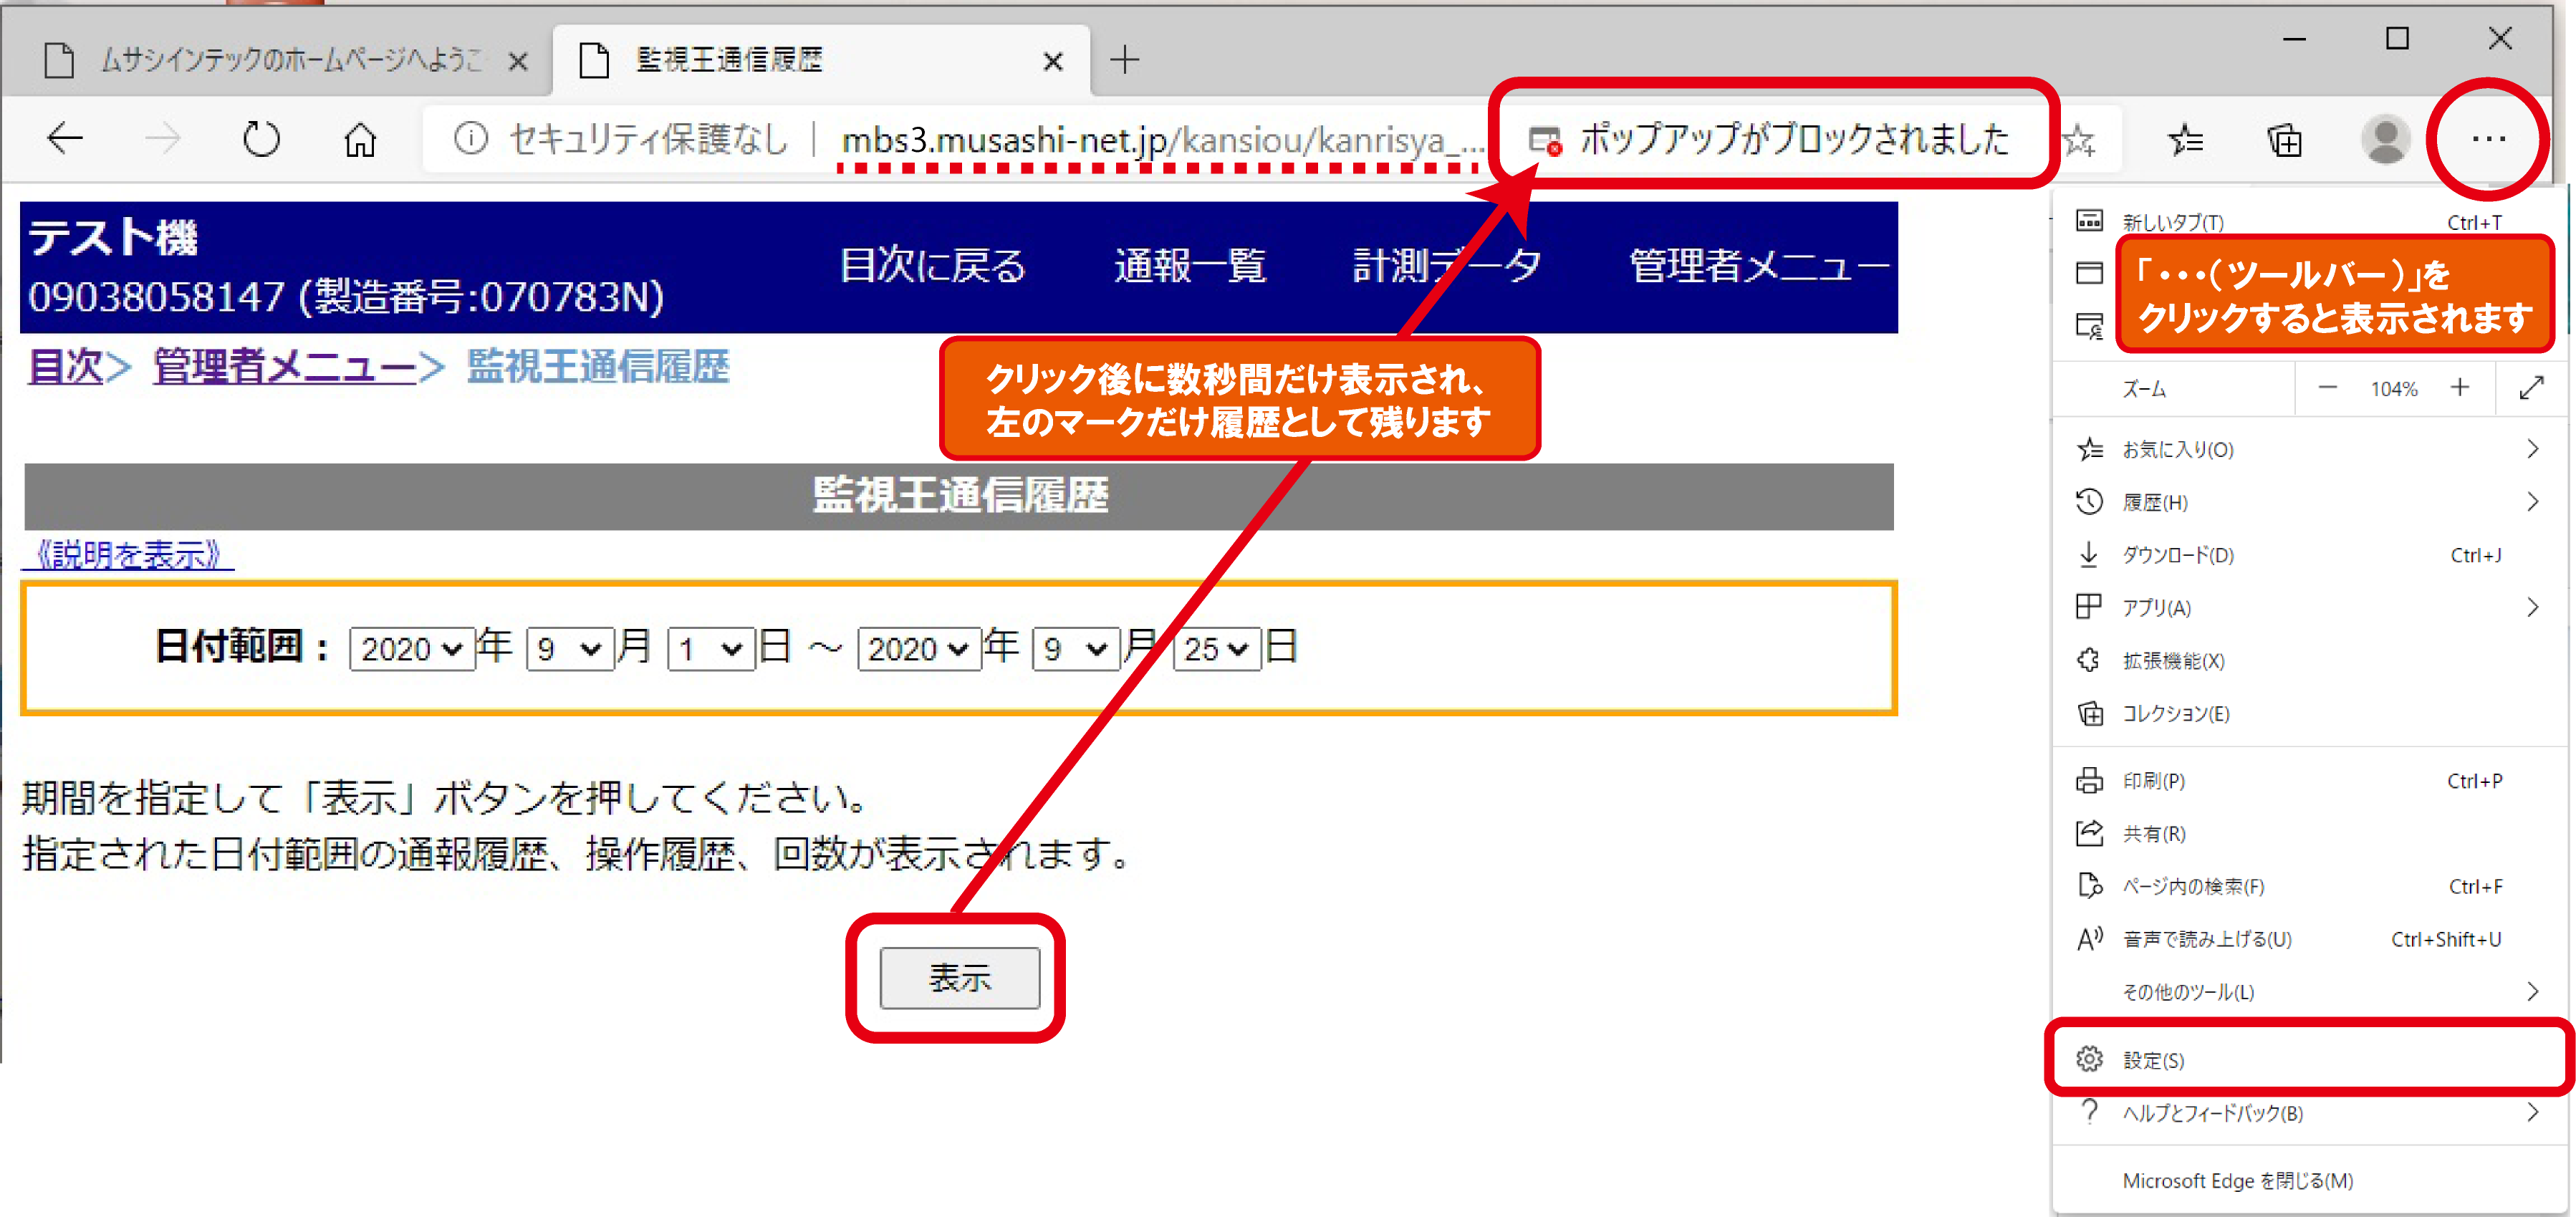Viewport: 2576px width, 1217px height.
Task: Select 印刷(P) menu item
Action: coord(2310,781)
